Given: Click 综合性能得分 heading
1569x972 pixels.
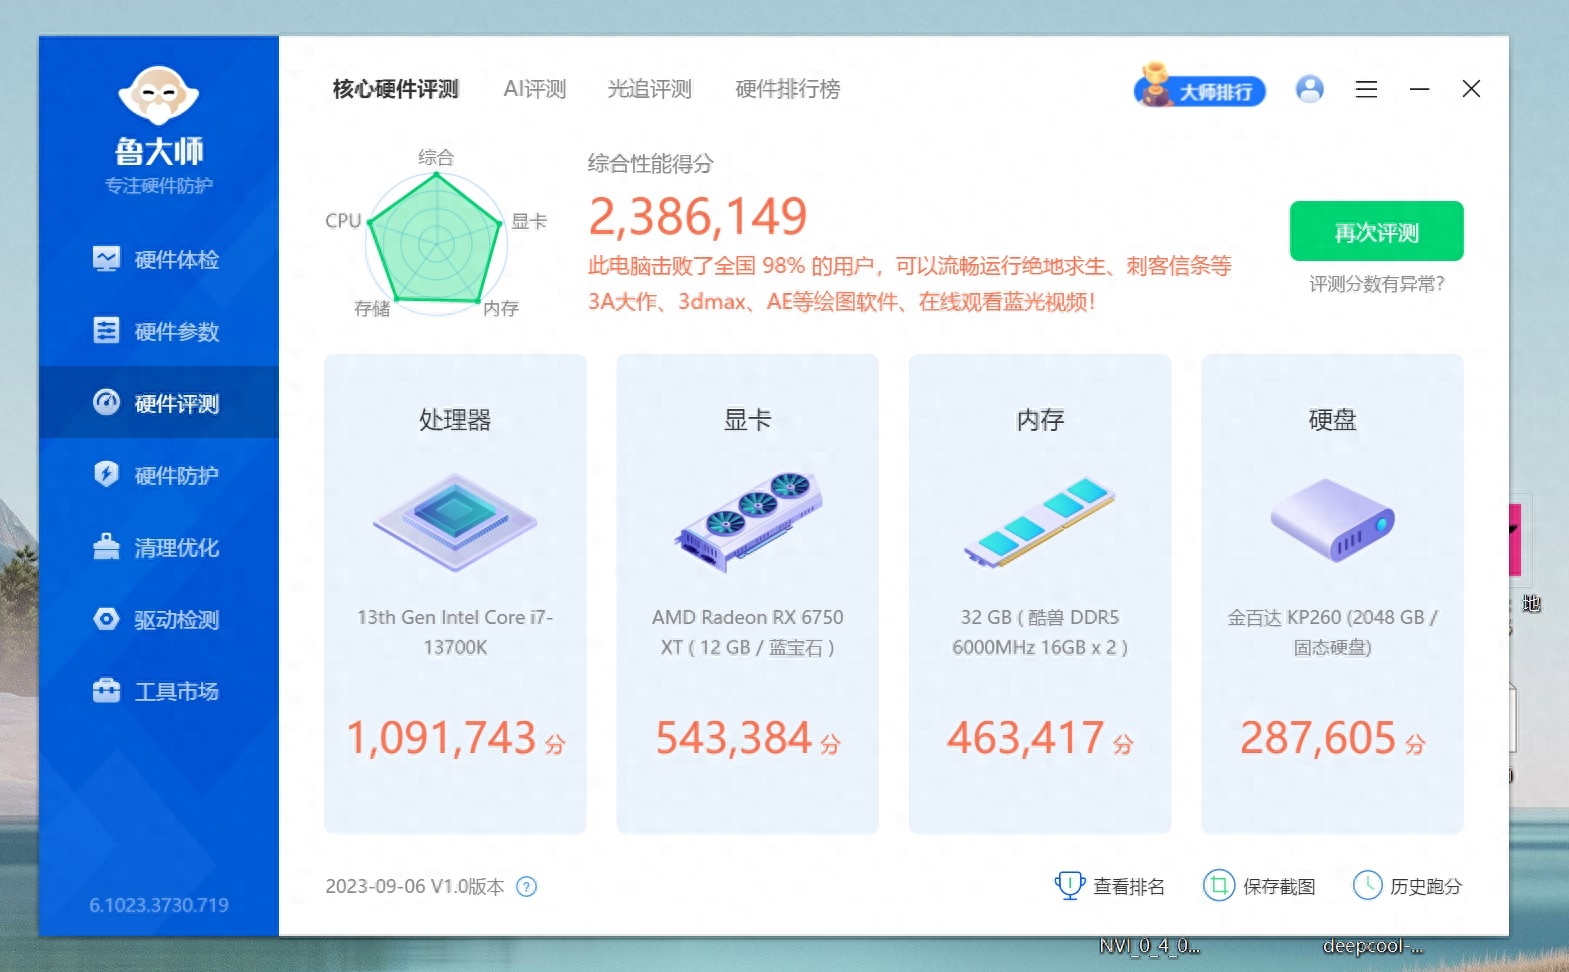Looking at the screenshot, I should 650,164.
